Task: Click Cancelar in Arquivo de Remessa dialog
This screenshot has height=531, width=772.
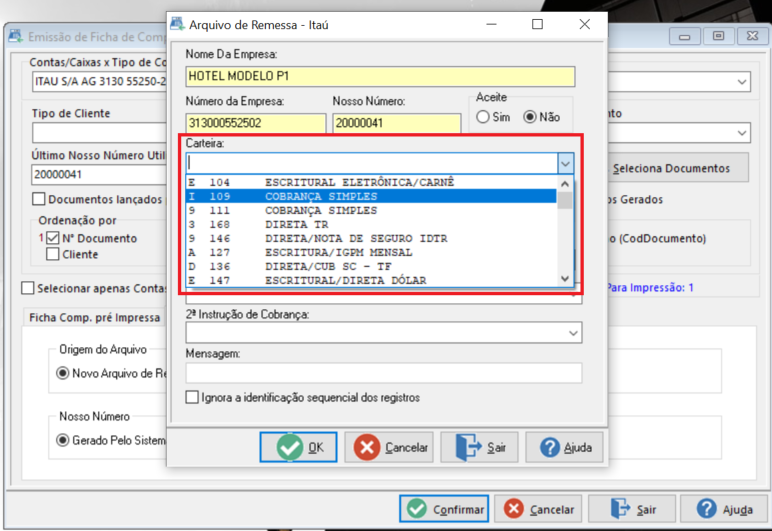Action: (x=389, y=447)
